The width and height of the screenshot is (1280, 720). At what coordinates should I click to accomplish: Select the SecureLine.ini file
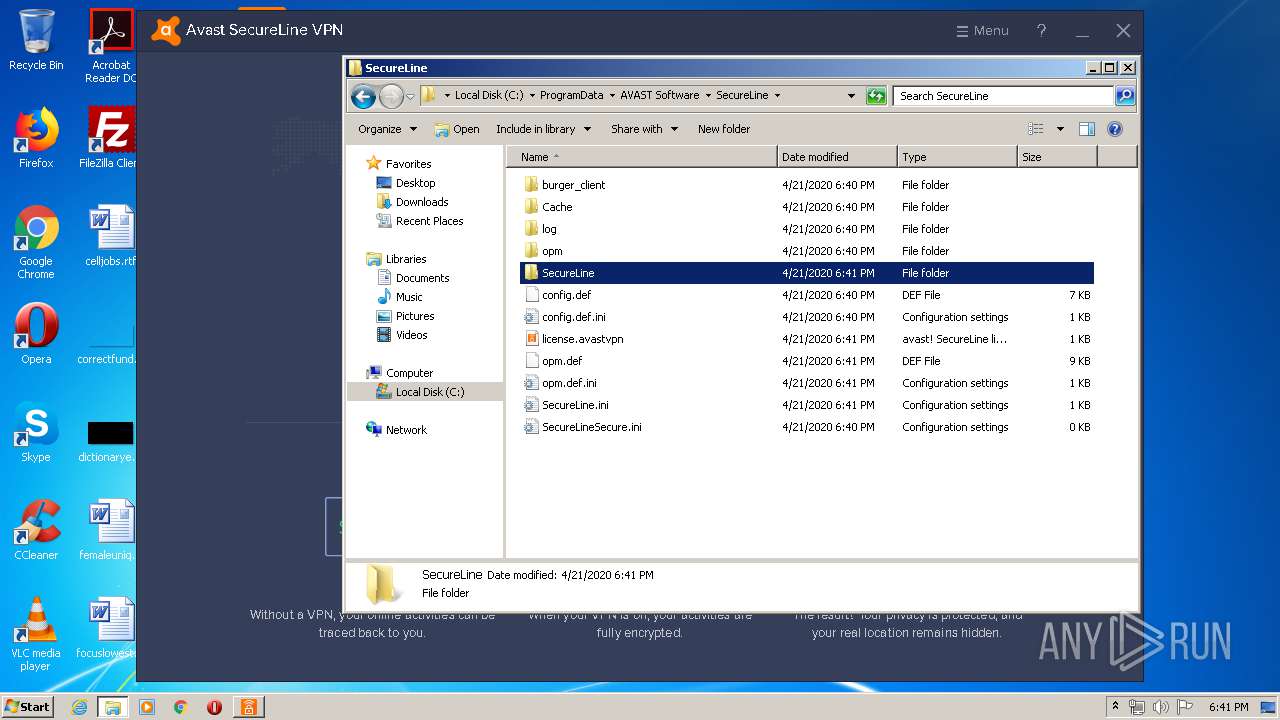(575, 405)
